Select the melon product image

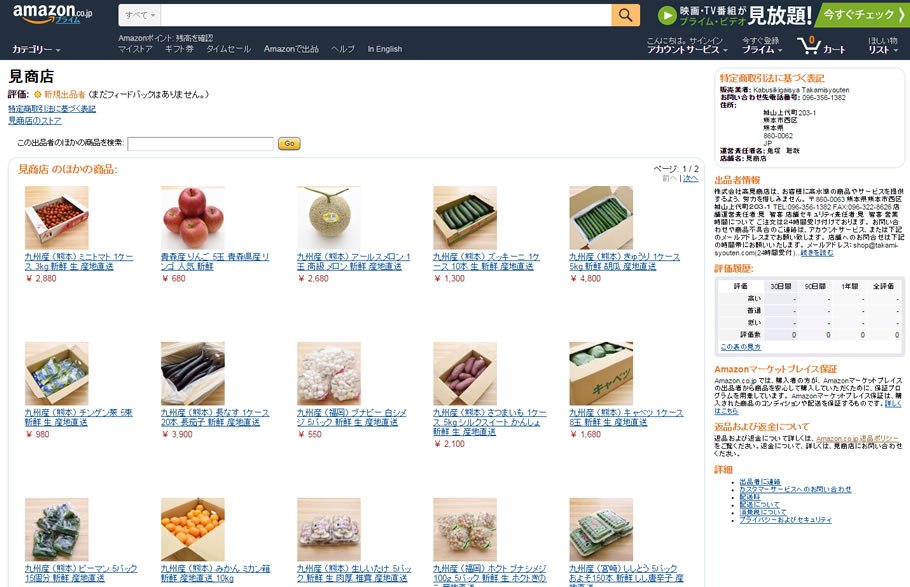click(x=328, y=217)
